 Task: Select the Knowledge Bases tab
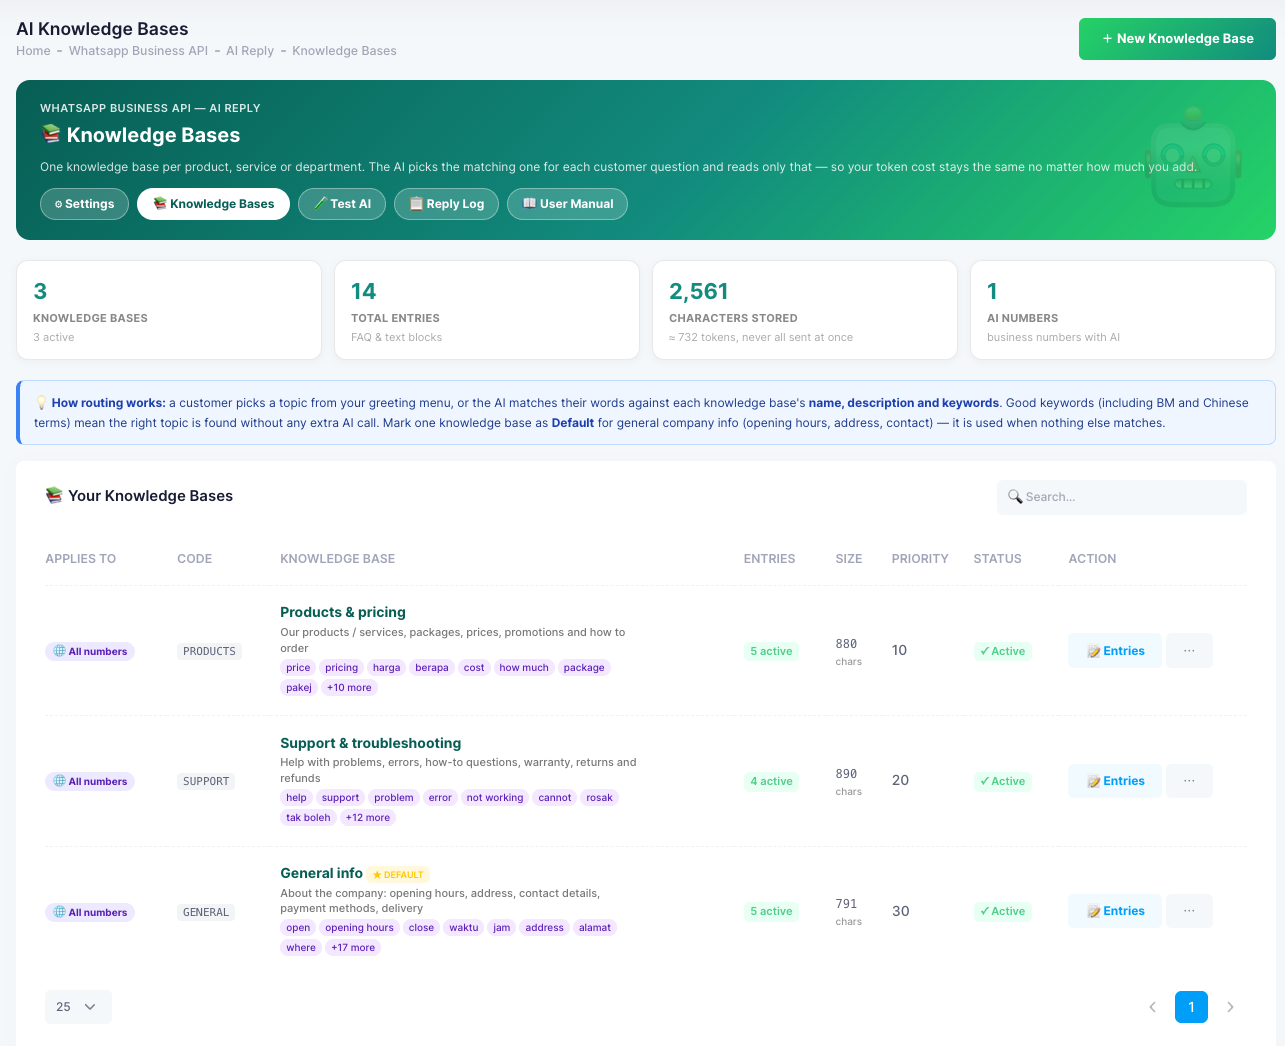(213, 204)
